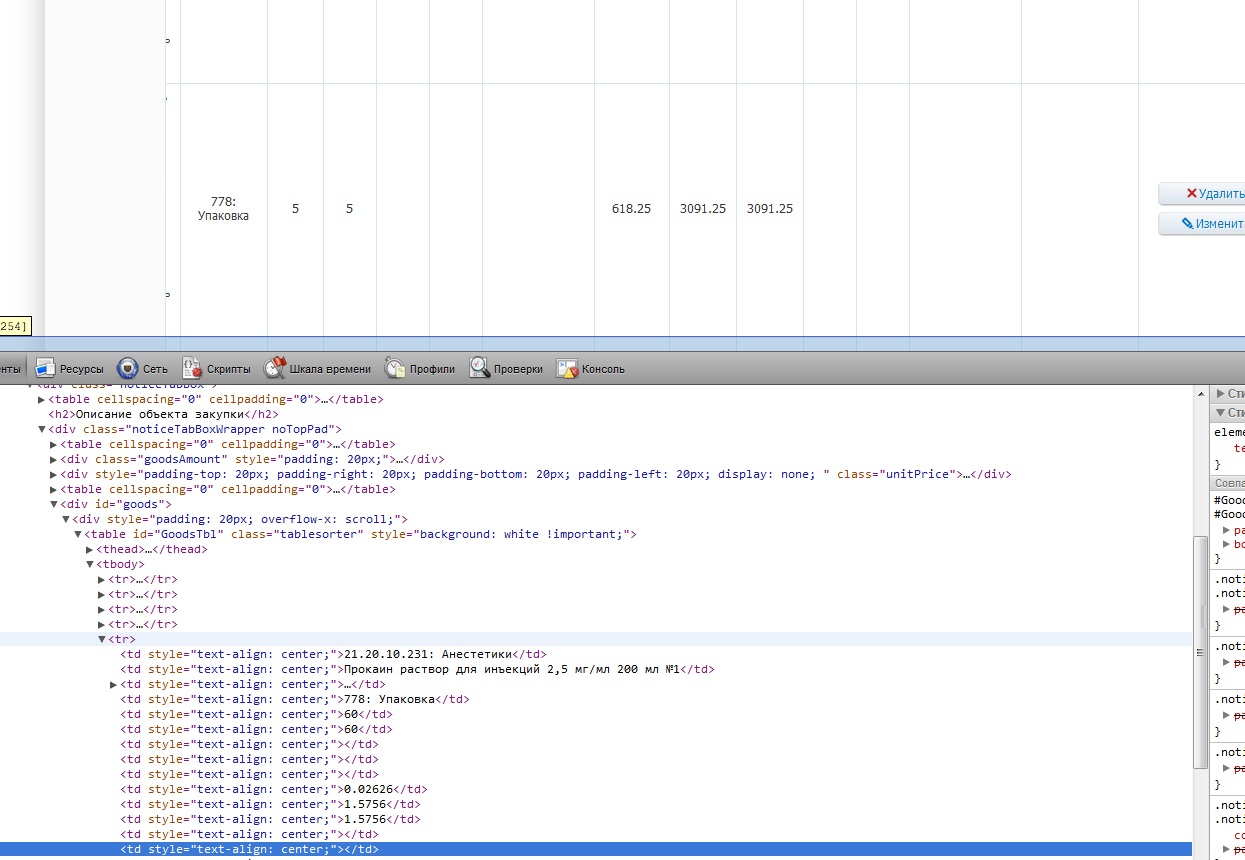The image size is (1245, 860).
Task: Click the Профили (Profiles) stopwatch icon
Action: [x=395, y=368]
